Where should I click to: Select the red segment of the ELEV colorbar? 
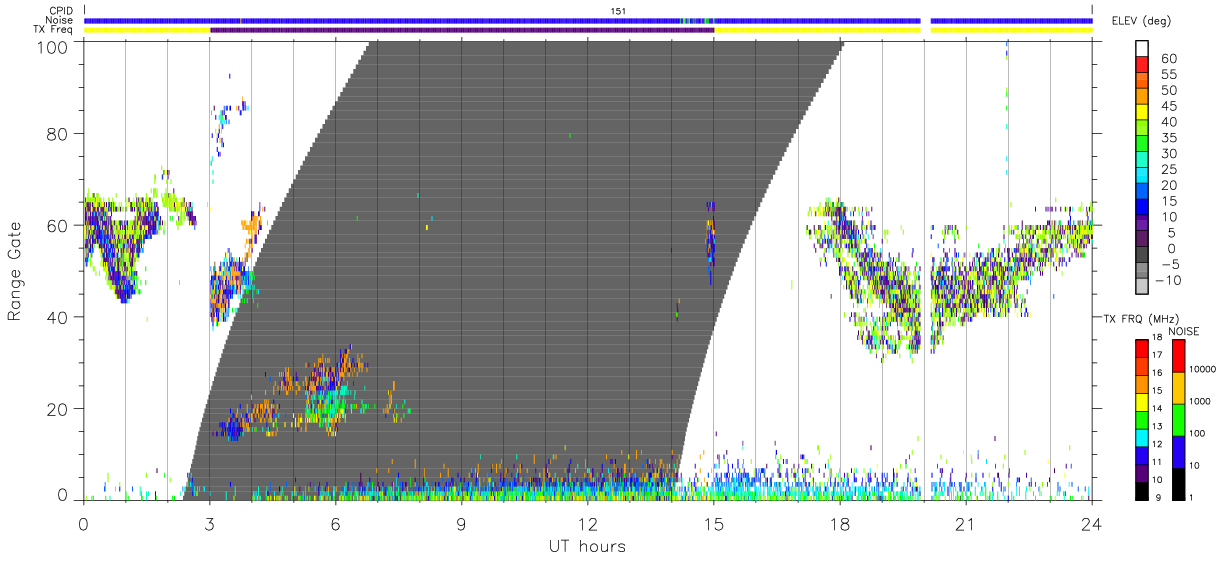(x=1143, y=65)
